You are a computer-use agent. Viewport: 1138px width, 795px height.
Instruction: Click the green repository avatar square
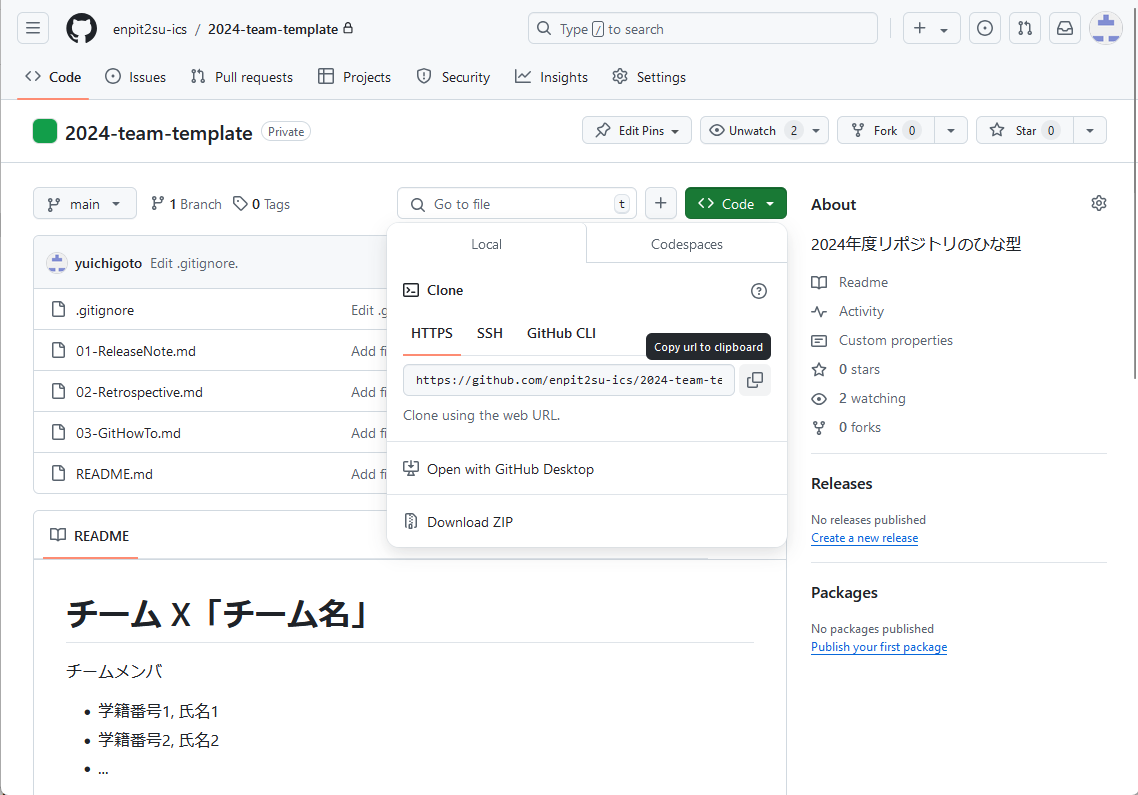pos(45,131)
